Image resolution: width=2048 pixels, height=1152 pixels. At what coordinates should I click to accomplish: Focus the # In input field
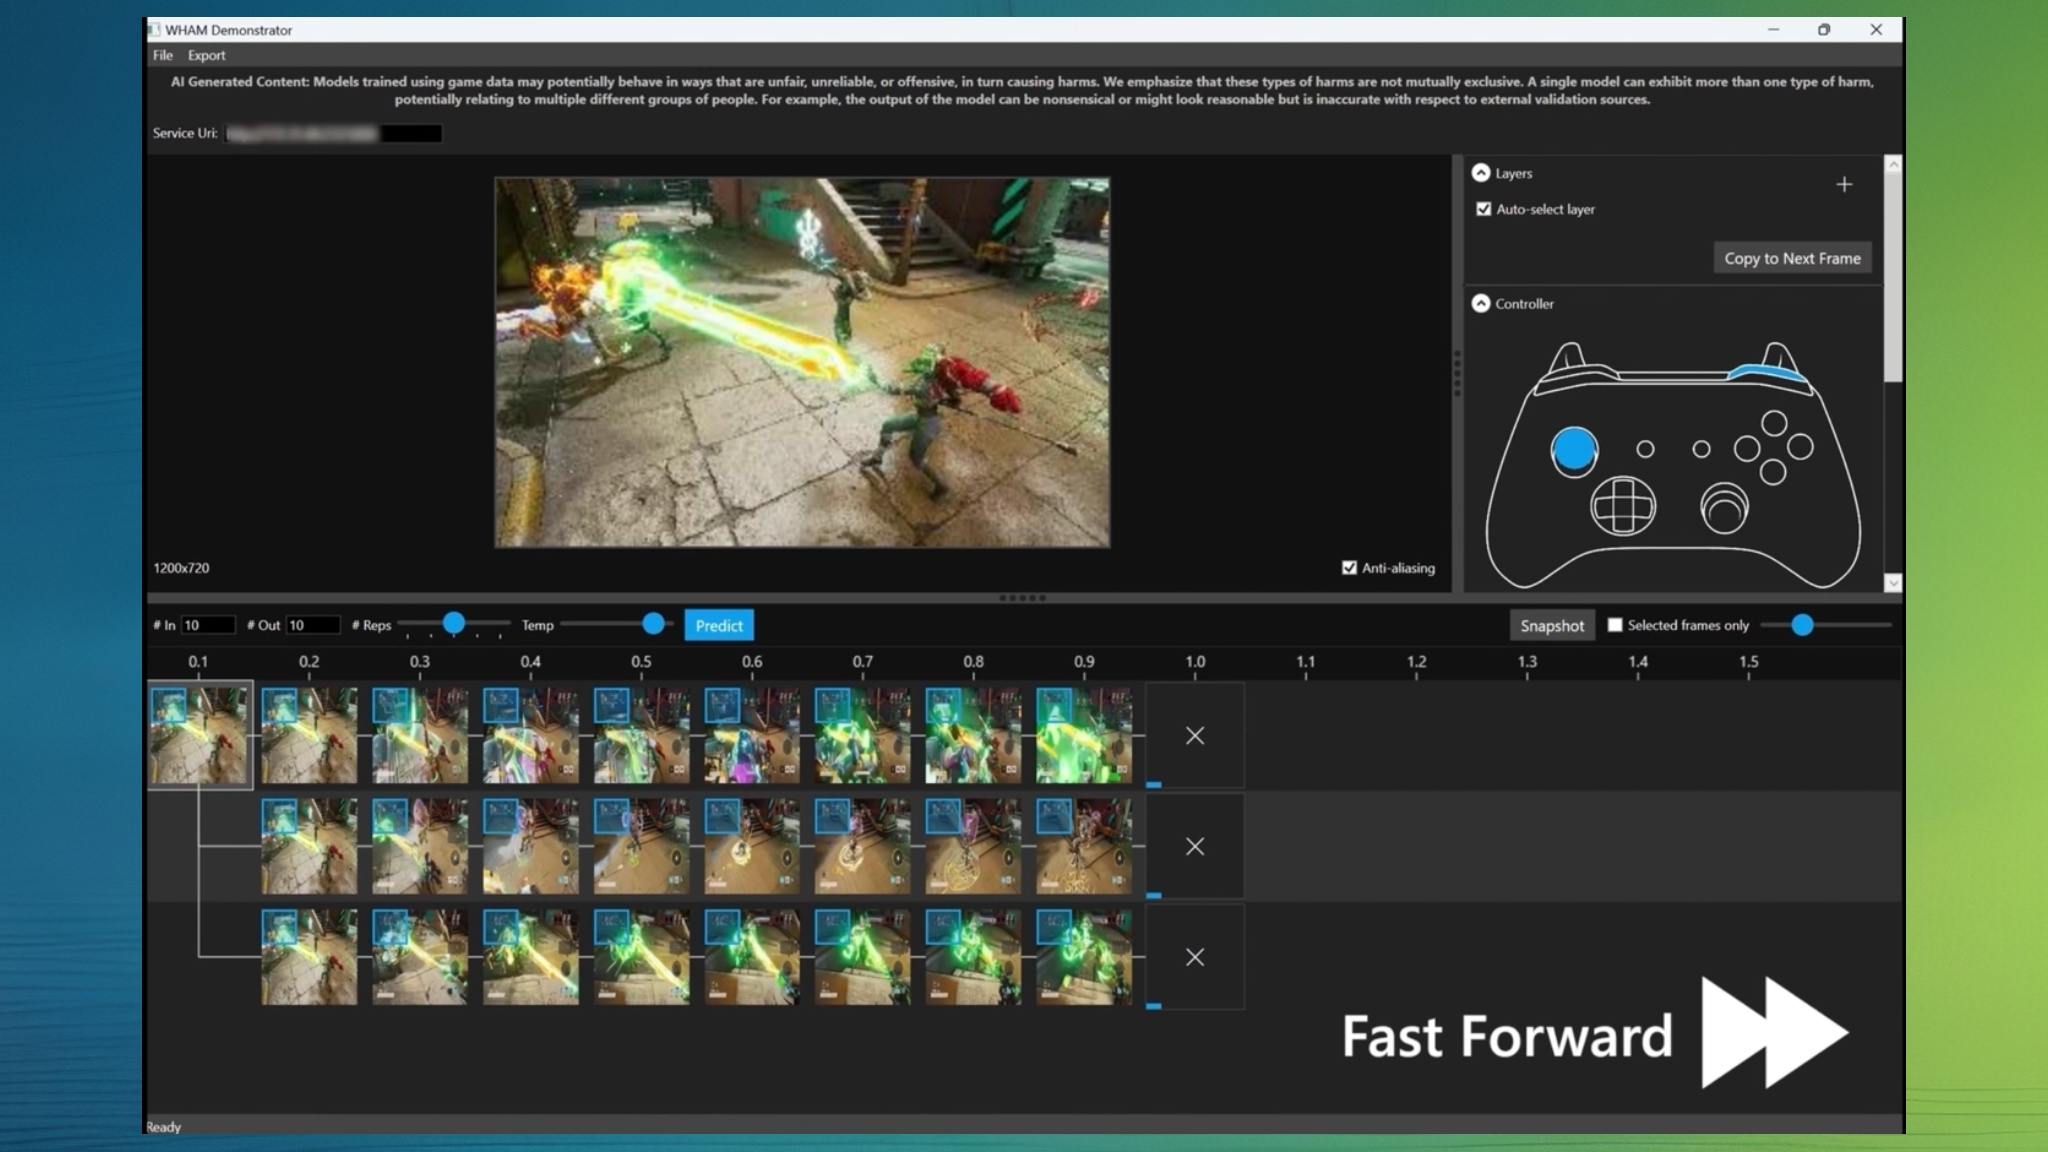point(208,625)
